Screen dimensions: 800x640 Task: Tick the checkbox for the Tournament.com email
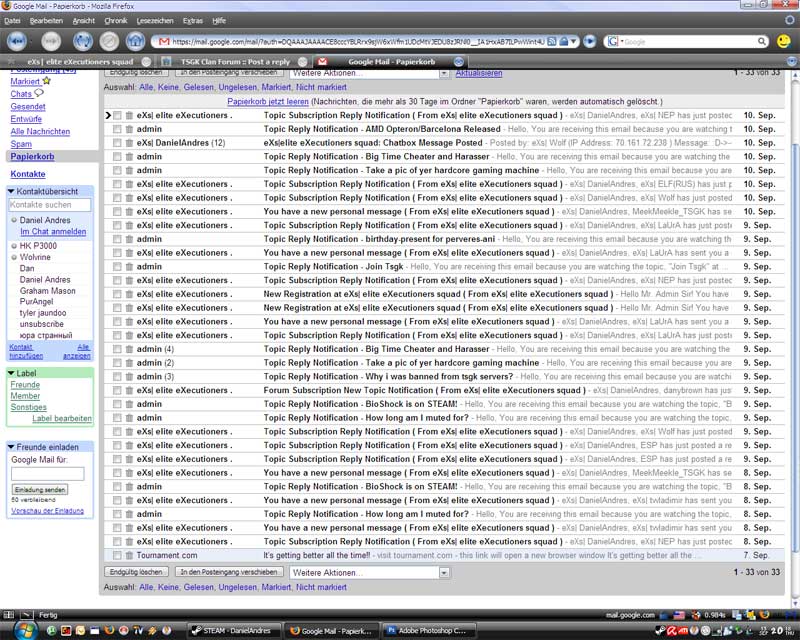[x=117, y=555]
